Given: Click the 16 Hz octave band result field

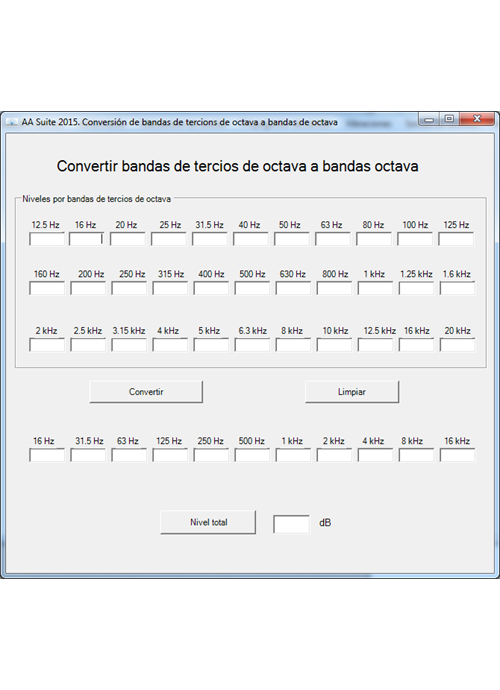Looking at the screenshot, I should pos(47,455).
